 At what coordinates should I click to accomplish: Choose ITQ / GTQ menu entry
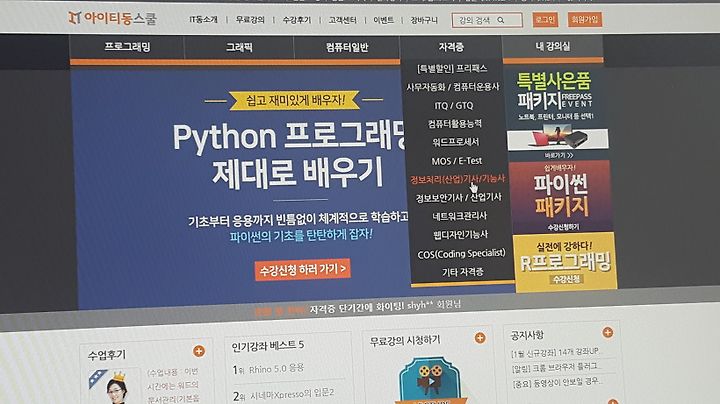pos(454,106)
